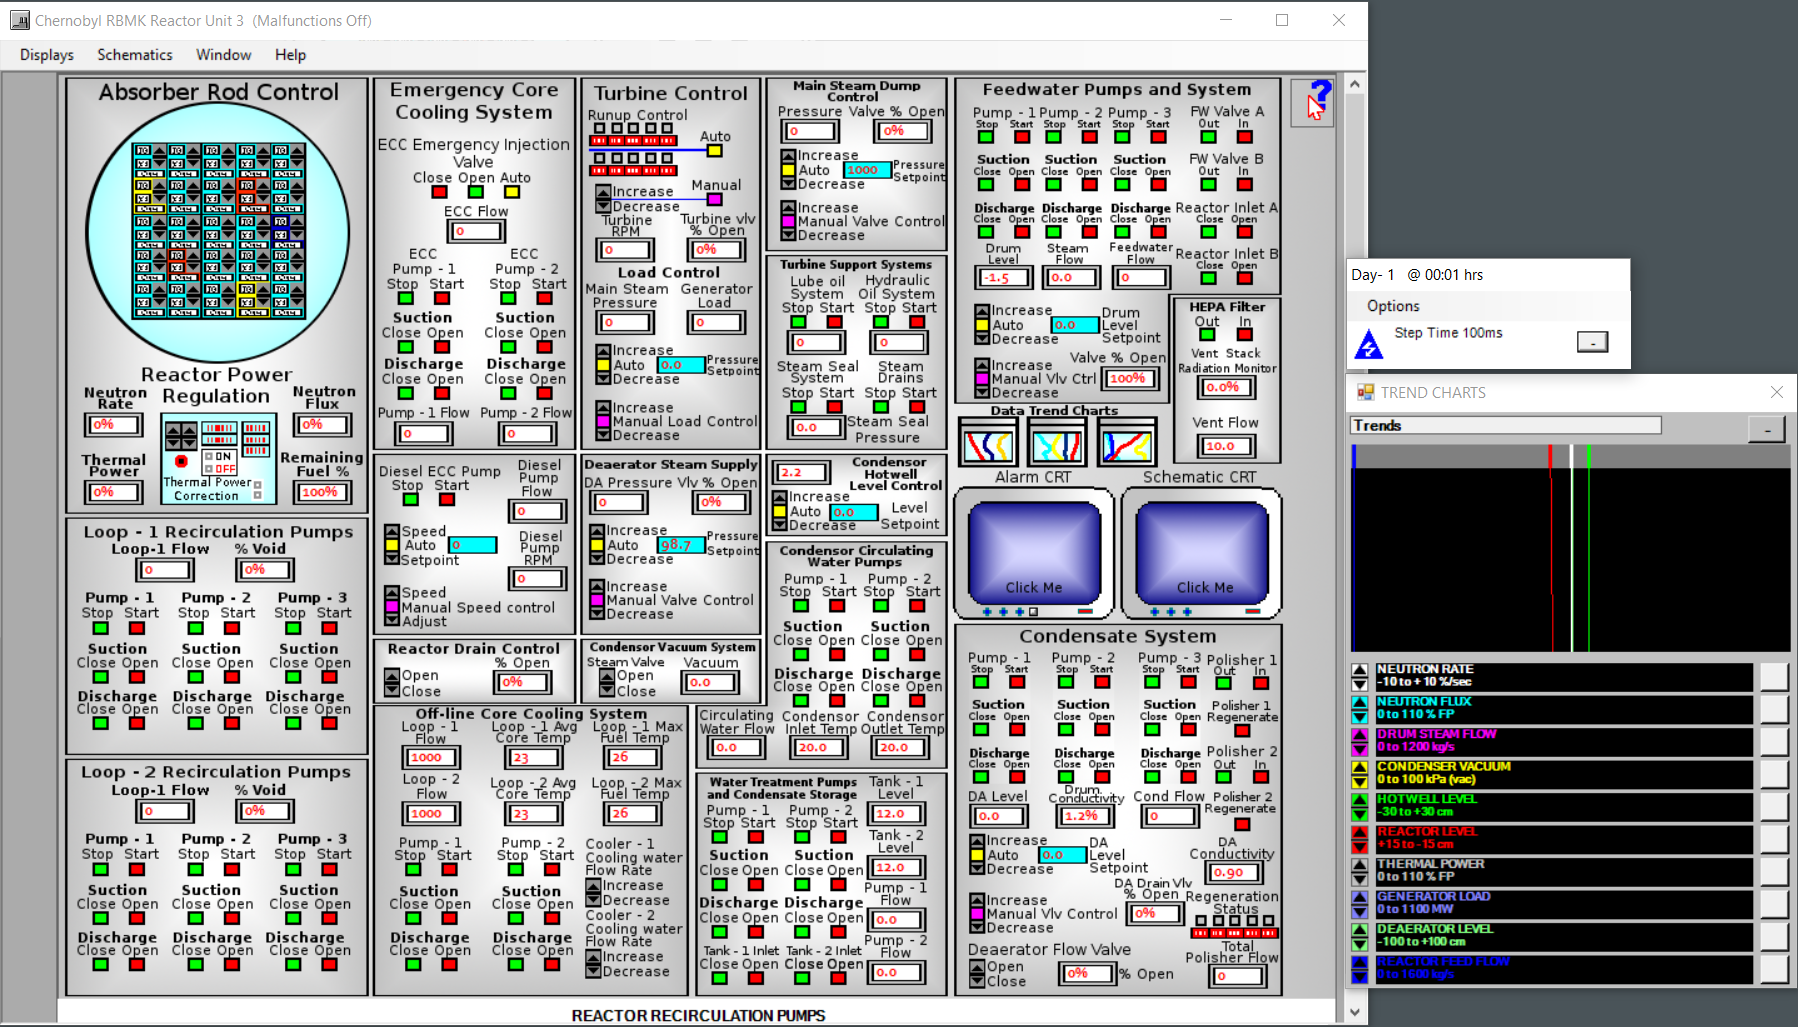Open the first Data Trend Charts icon
Viewport: 1798px width, 1027px height.
(x=988, y=444)
